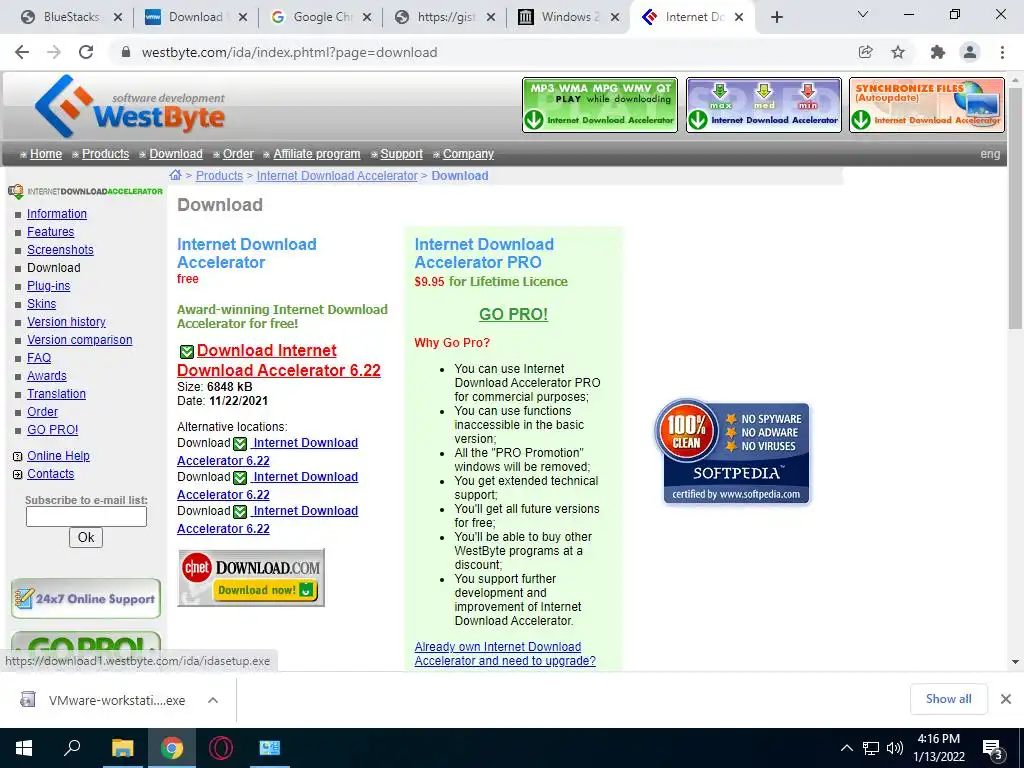Click Download Internet Download Accelerator 6.22 red link
1024x768 pixels.
(x=279, y=360)
